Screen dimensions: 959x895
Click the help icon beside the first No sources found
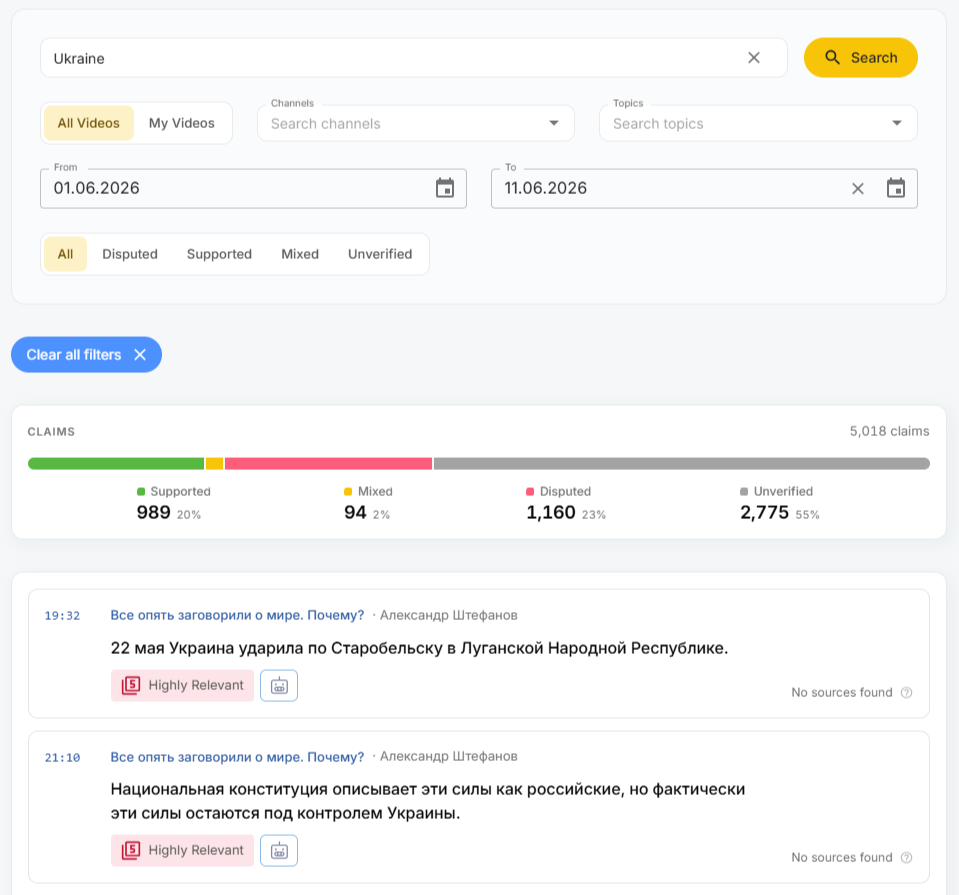pos(906,693)
